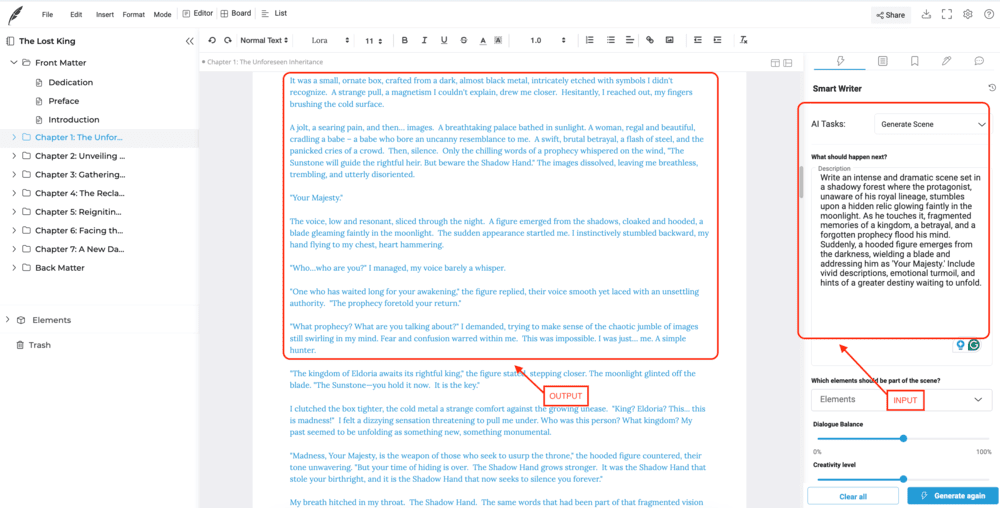Switch to the bookmark panel tab

click(x=915, y=61)
